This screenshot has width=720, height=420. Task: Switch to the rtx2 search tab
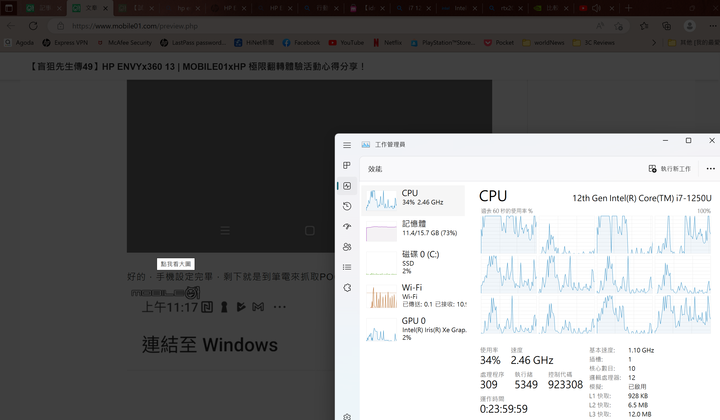click(506, 8)
